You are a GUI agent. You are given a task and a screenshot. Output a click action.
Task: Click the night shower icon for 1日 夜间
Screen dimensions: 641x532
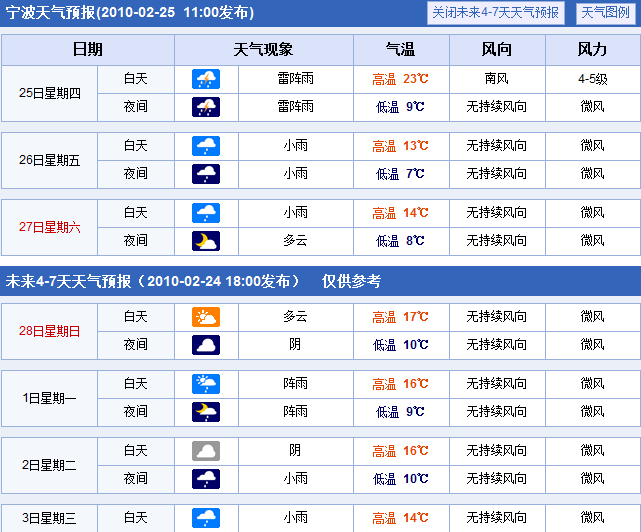[x=206, y=412]
